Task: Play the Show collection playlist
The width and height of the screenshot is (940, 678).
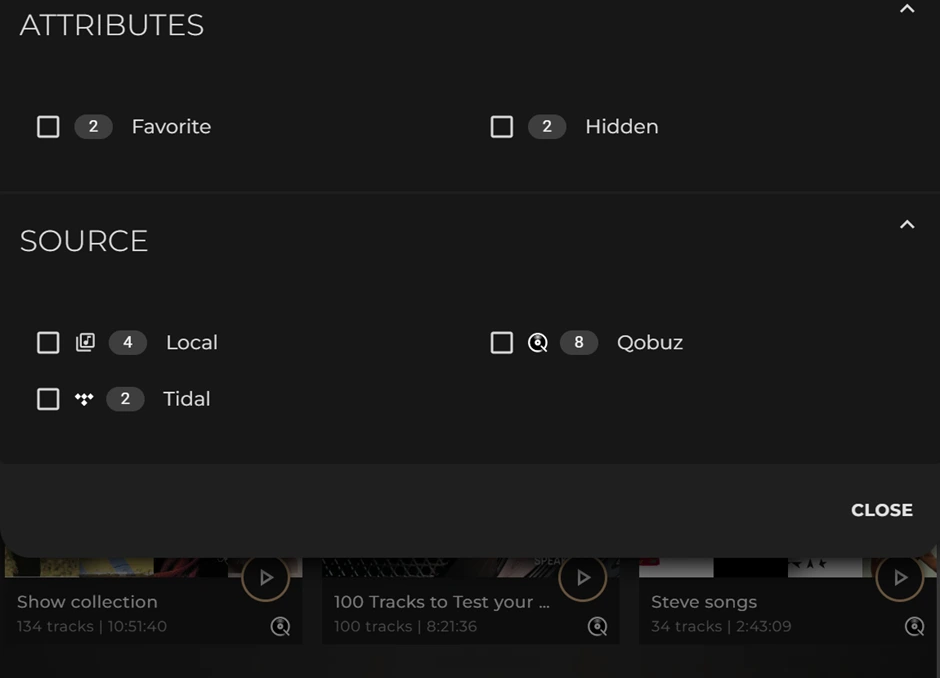Action: [266, 577]
